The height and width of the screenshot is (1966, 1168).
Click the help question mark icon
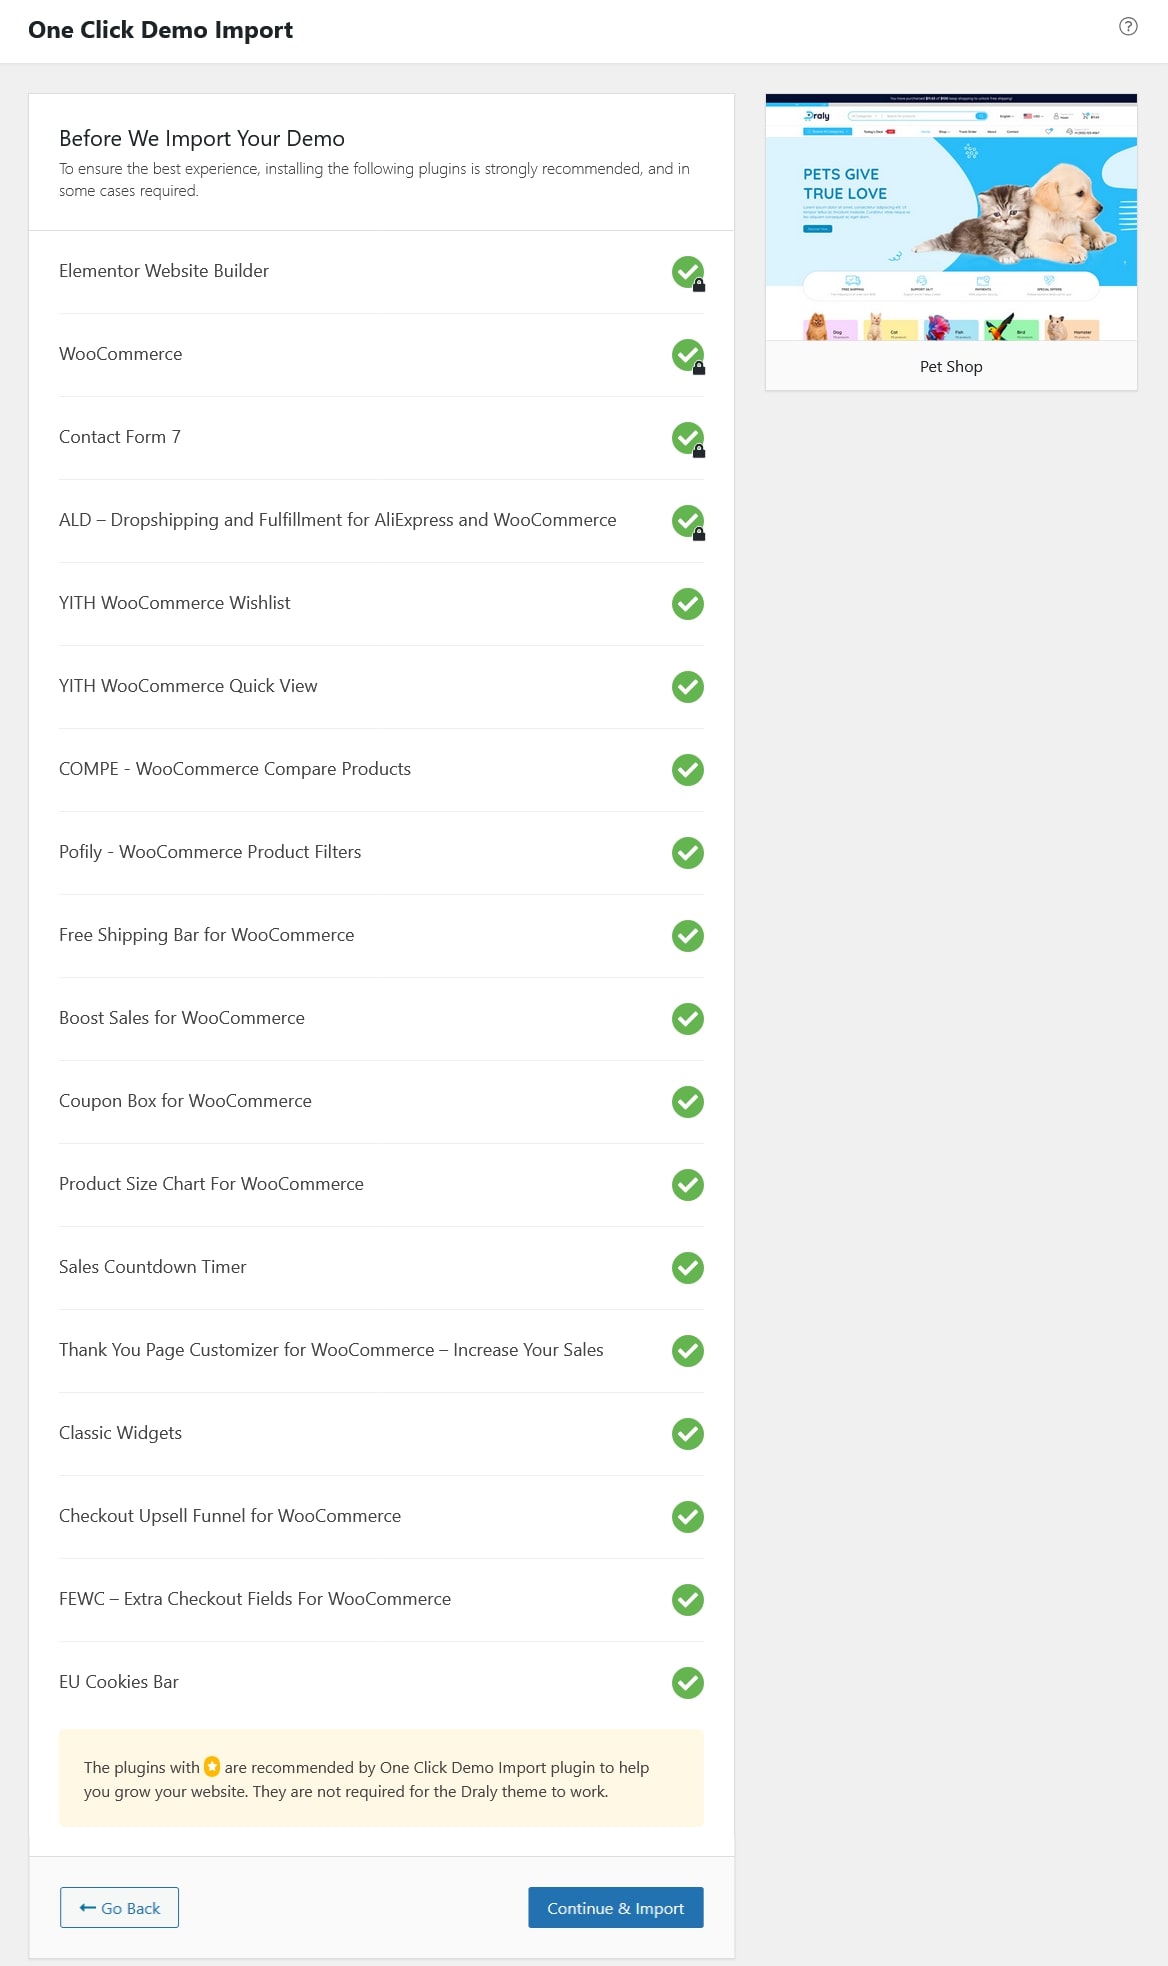coord(1128,27)
